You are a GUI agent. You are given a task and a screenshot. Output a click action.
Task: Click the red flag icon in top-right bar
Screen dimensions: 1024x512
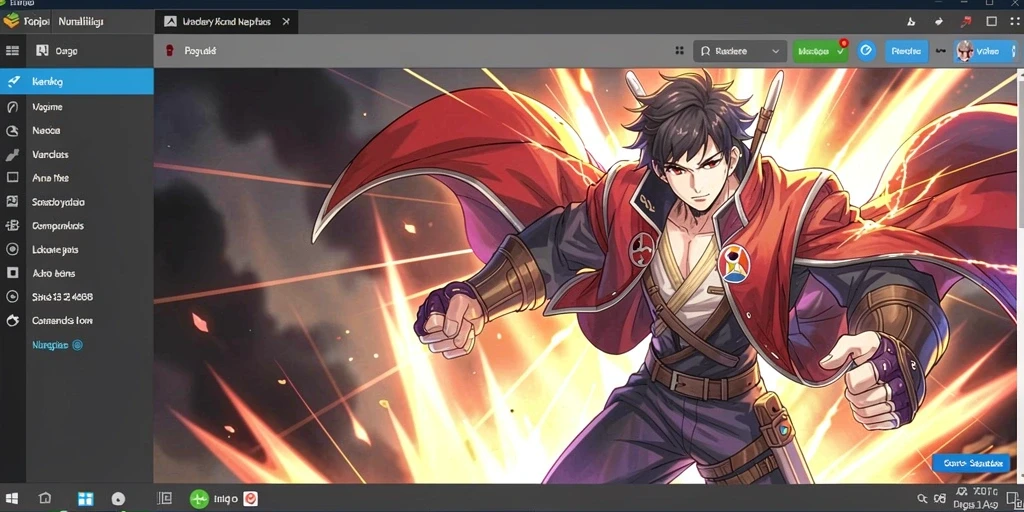click(965, 22)
